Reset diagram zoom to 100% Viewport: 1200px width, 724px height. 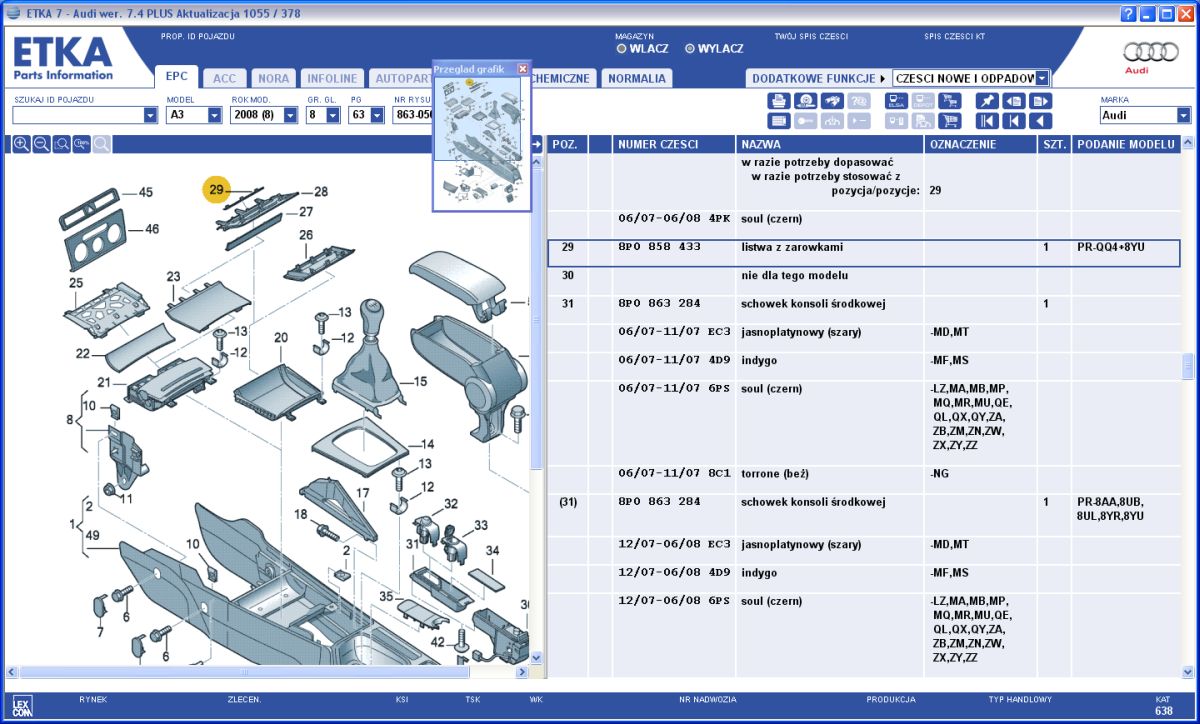[81, 144]
